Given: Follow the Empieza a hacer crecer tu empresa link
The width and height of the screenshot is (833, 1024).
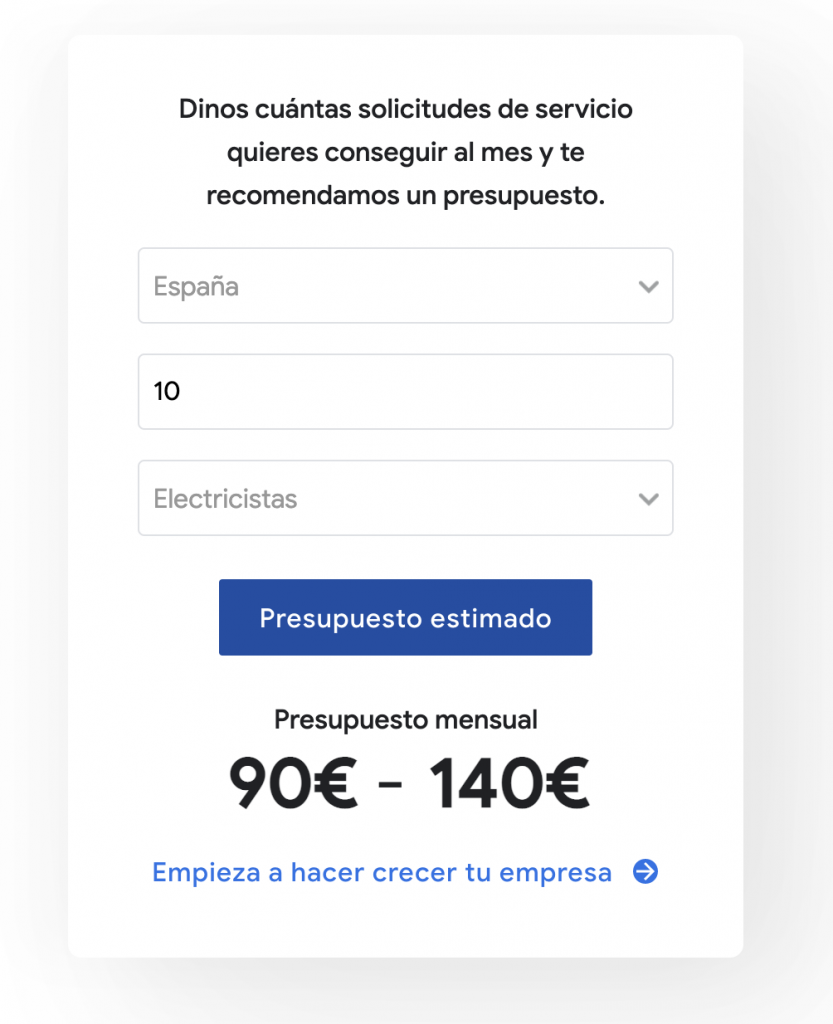Looking at the screenshot, I should click(381, 872).
